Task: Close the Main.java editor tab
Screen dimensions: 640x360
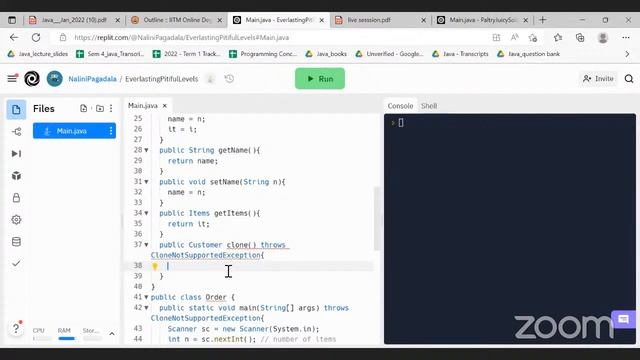Action: tap(165, 106)
